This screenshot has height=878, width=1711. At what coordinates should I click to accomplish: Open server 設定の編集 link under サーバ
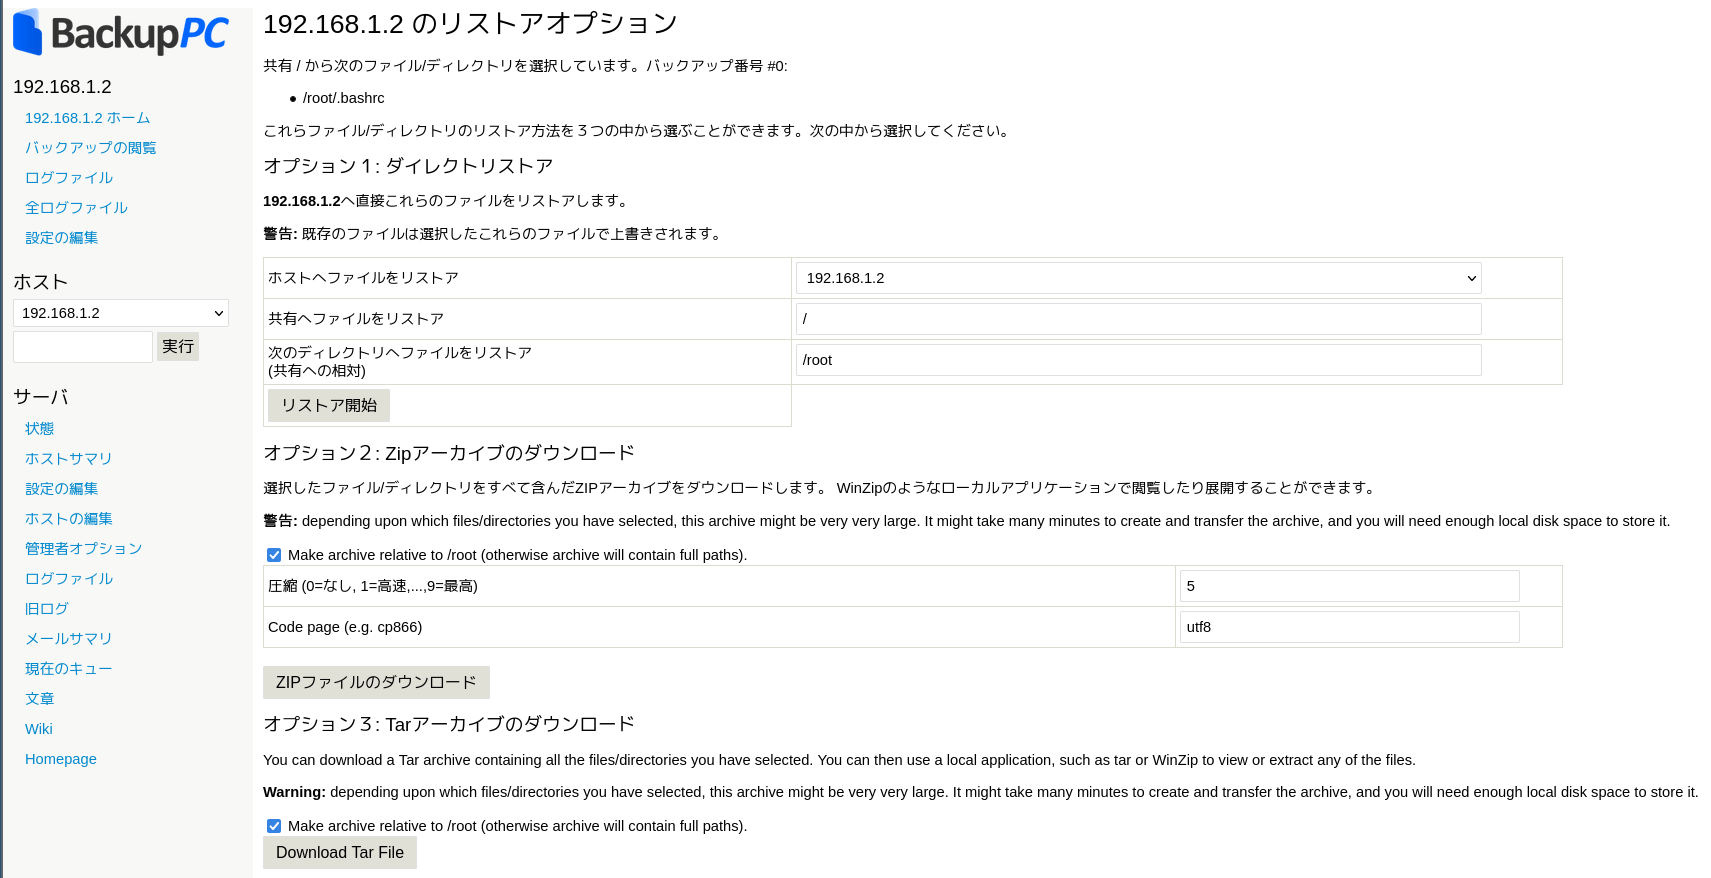tap(61, 489)
